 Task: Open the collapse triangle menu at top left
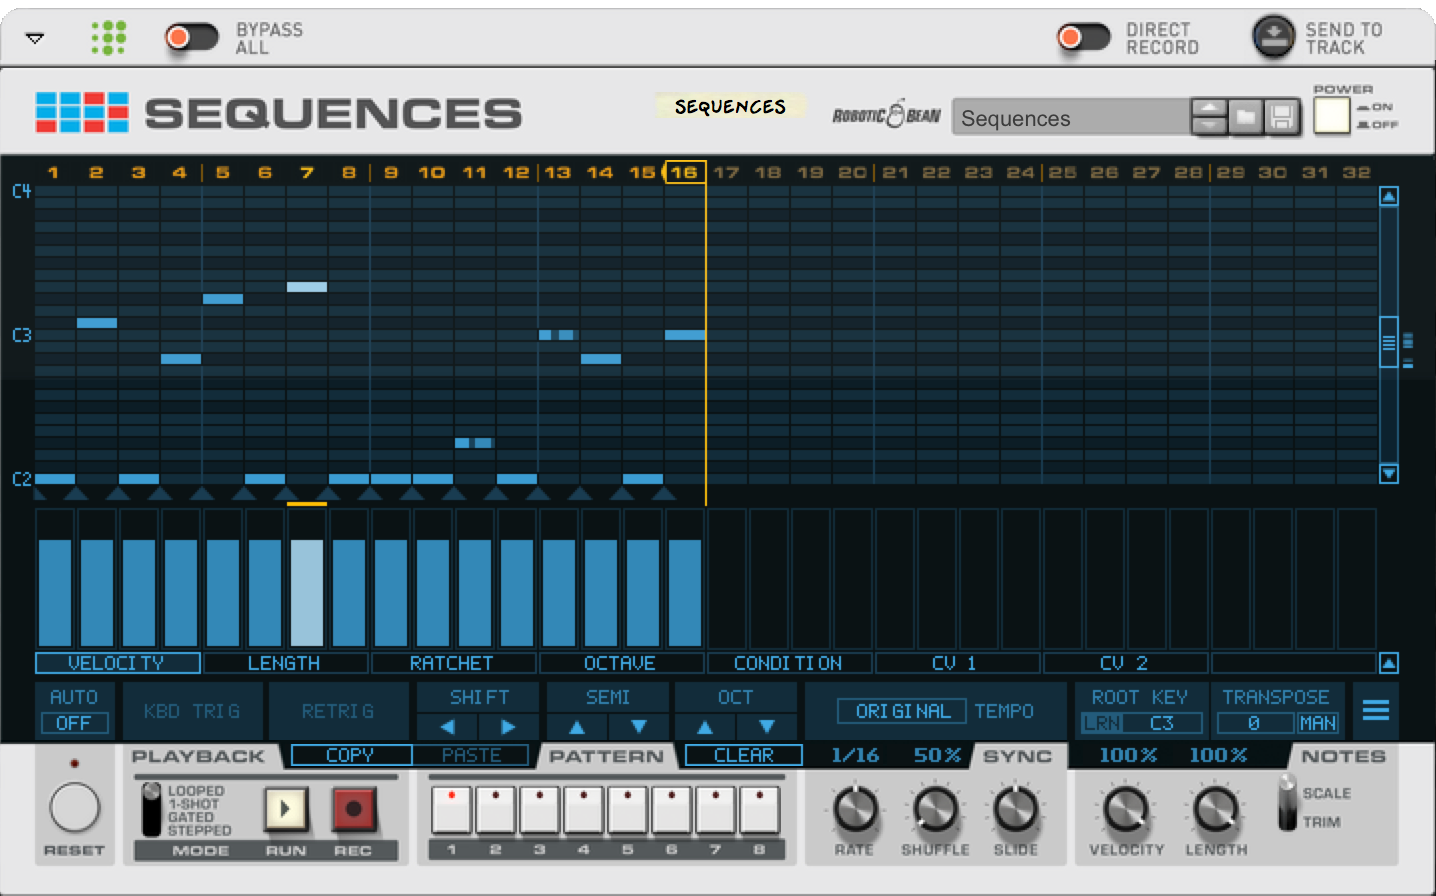(x=35, y=38)
